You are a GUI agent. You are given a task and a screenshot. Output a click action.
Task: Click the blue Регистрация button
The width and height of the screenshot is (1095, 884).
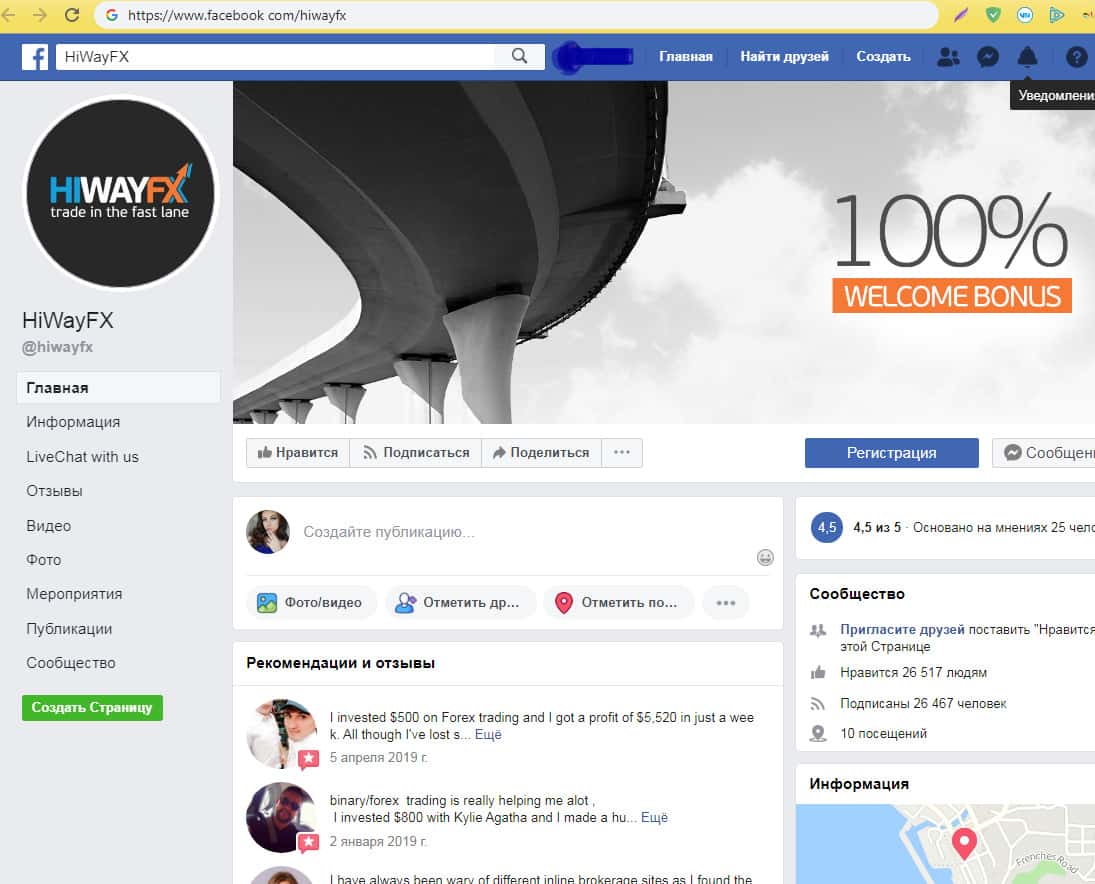pyautogui.click(x=891, y=452)
